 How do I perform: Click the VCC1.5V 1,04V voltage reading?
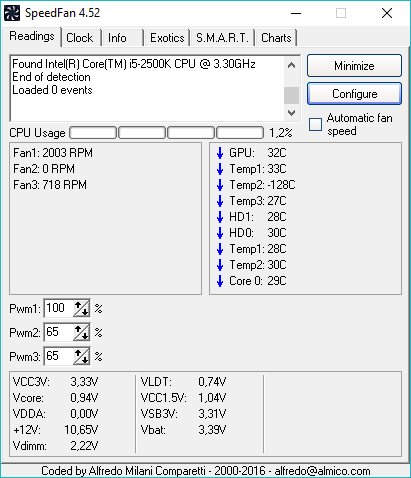pyautogui.click(x=183, y=398)
